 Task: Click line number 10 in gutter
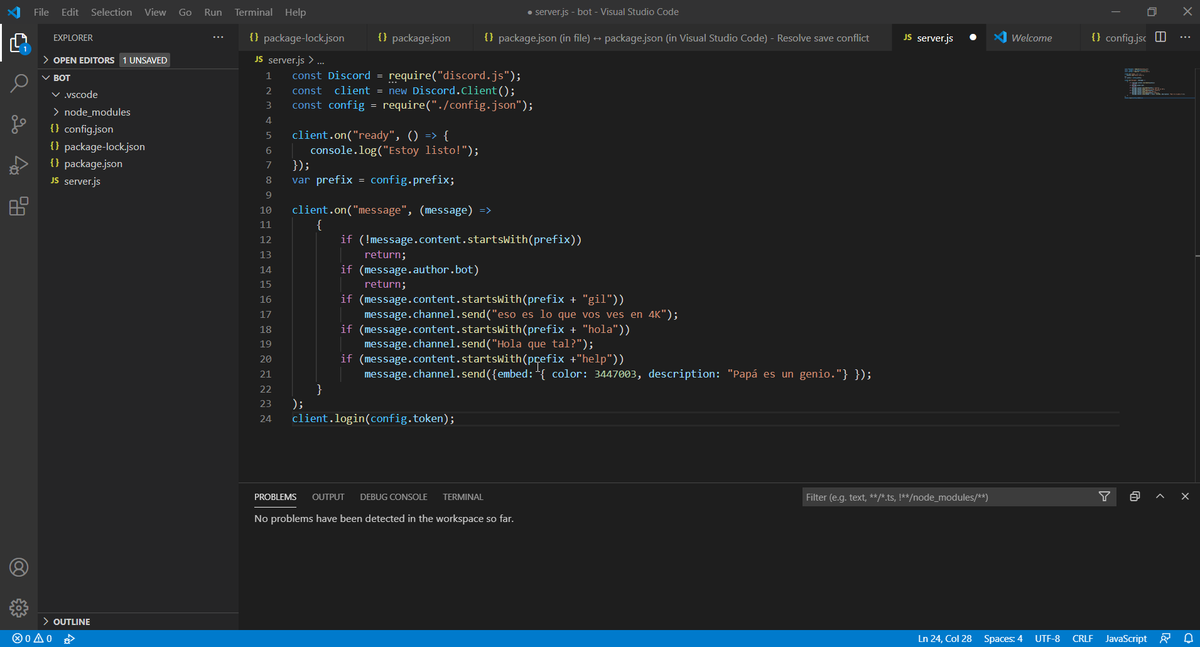tap(265, 210)
